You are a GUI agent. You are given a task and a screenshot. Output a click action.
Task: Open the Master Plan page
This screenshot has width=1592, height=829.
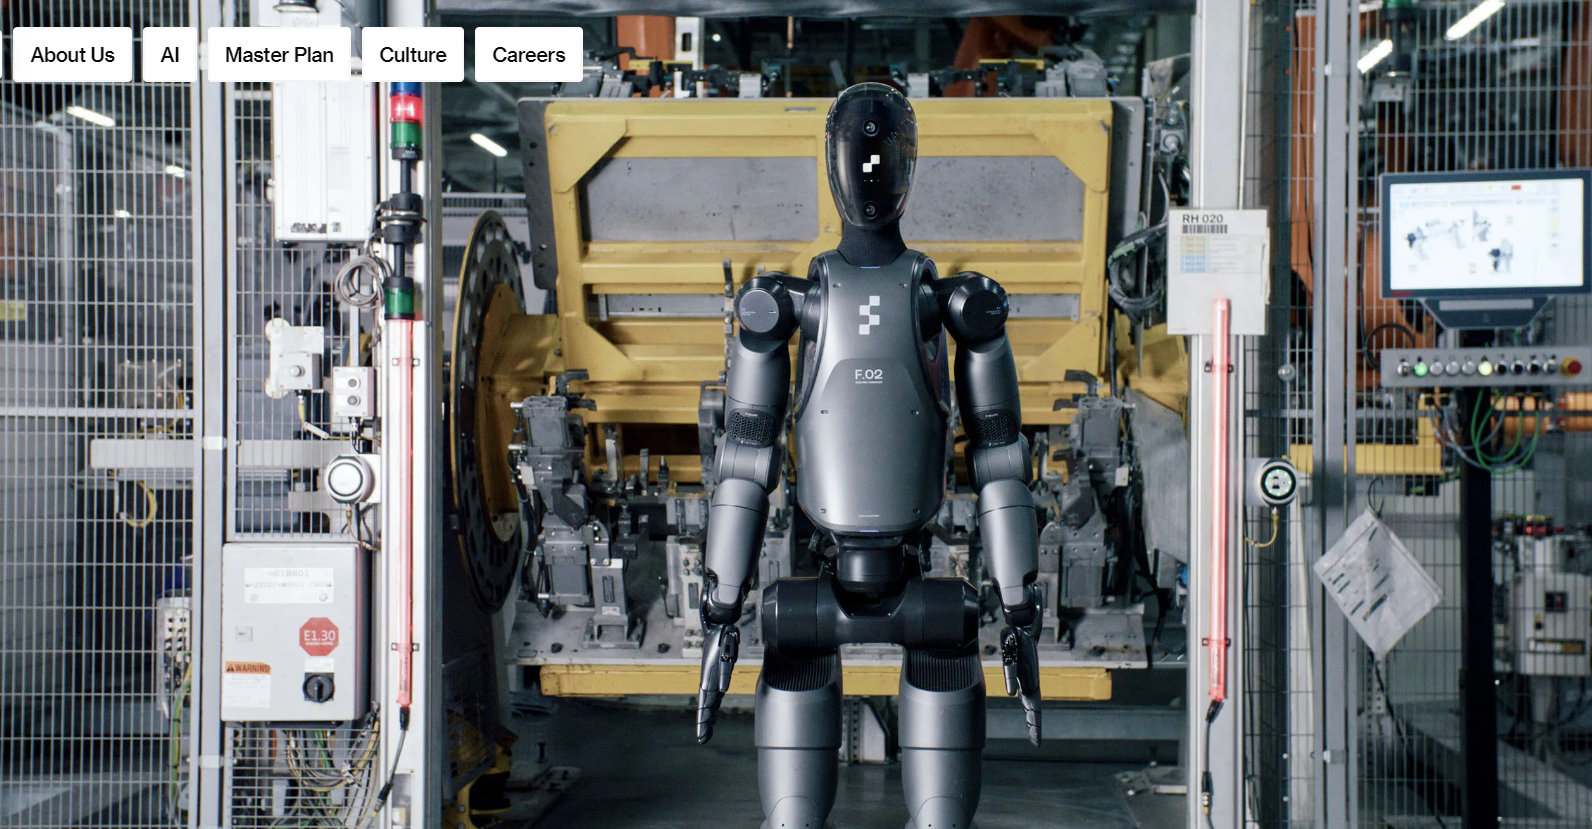point(279,55)
